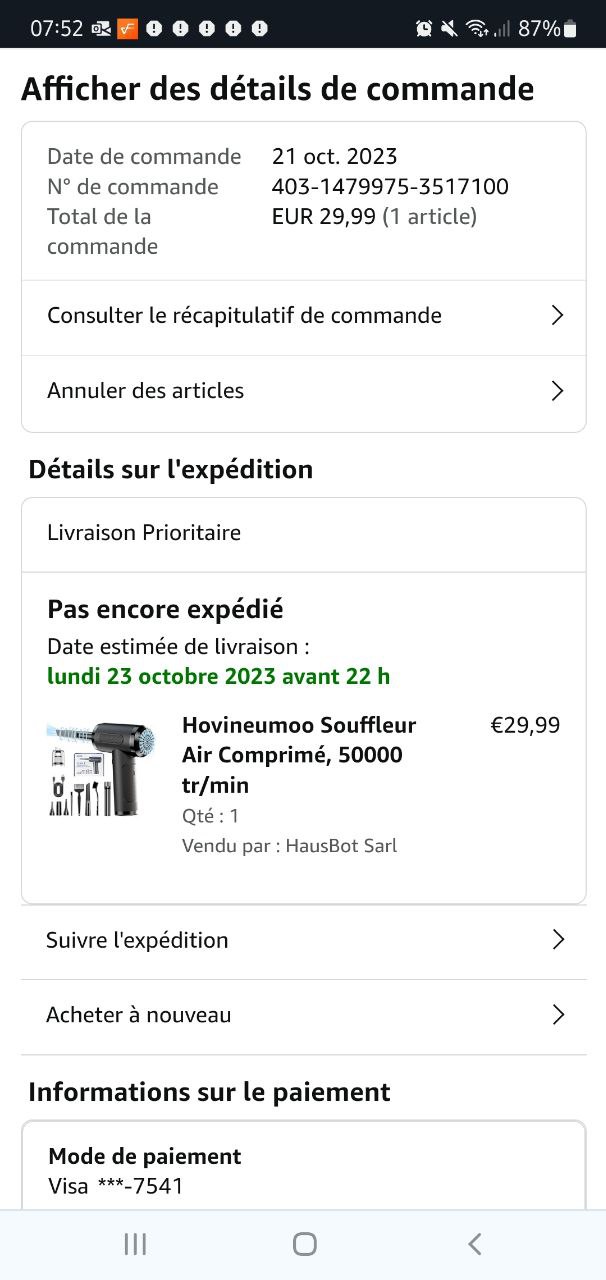Image resolution: width=606 pixels, height=1280 pixels.
Task: Tap the alarm clock status icon
Action: tap(424, 28)
